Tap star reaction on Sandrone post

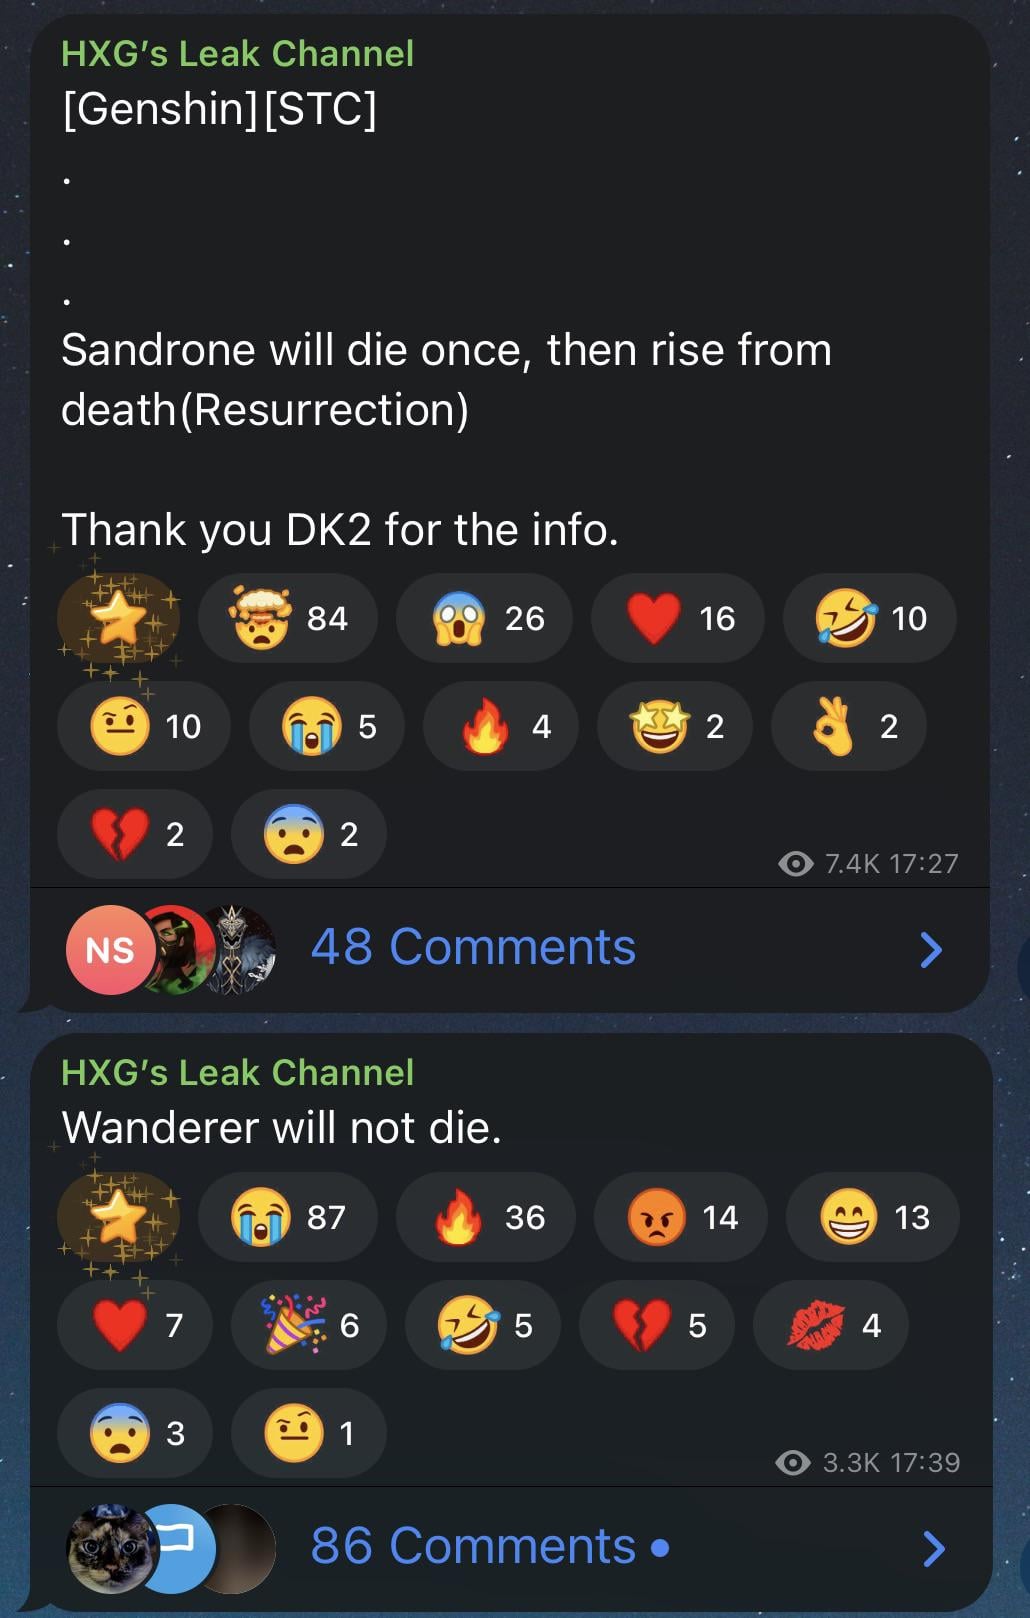coord(118,619)
